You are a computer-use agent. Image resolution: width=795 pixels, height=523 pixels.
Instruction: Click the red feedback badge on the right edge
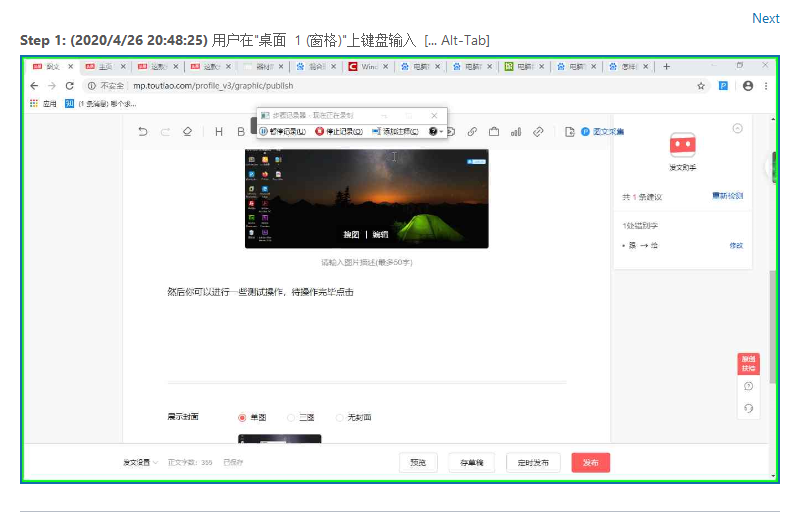[748, 364]
